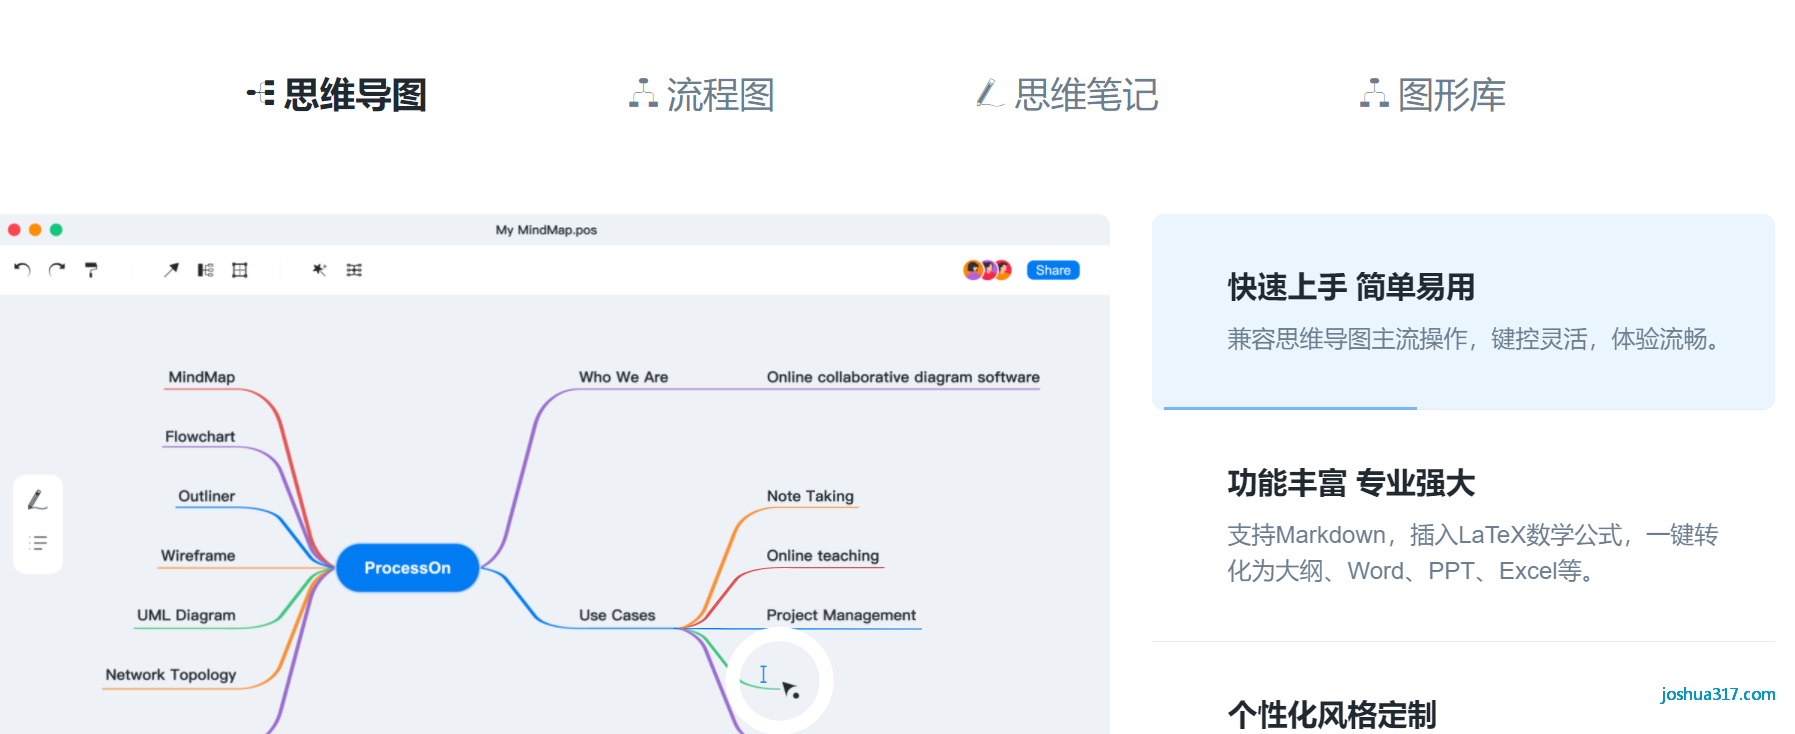Click the outline list icon in left panel
Screen dimensions: 1795x734
38,543
